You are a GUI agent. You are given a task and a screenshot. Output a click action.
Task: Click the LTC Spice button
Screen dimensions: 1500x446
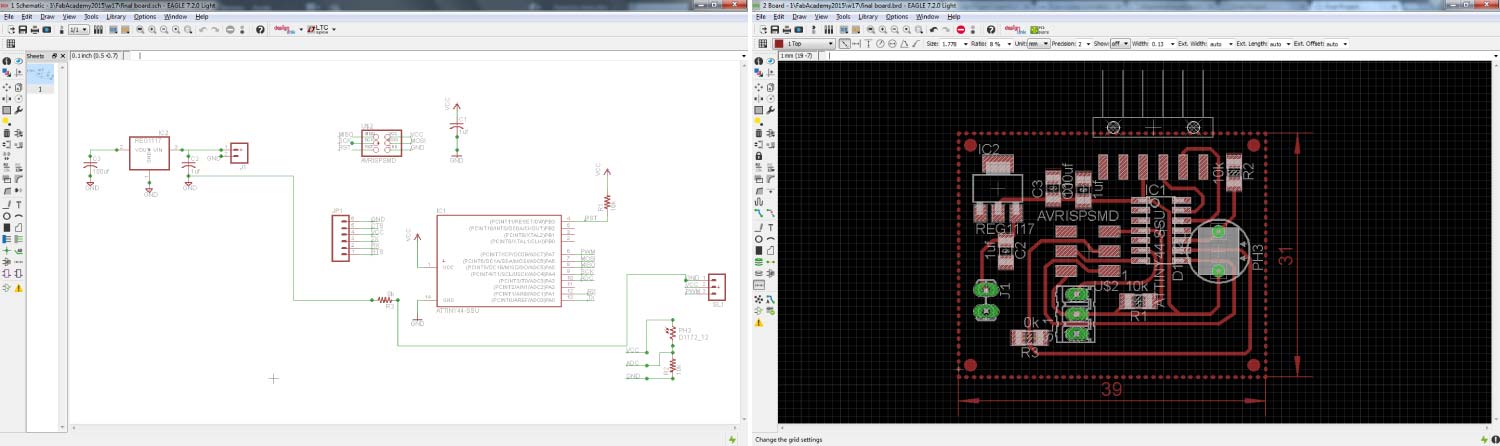pos(320,30)
